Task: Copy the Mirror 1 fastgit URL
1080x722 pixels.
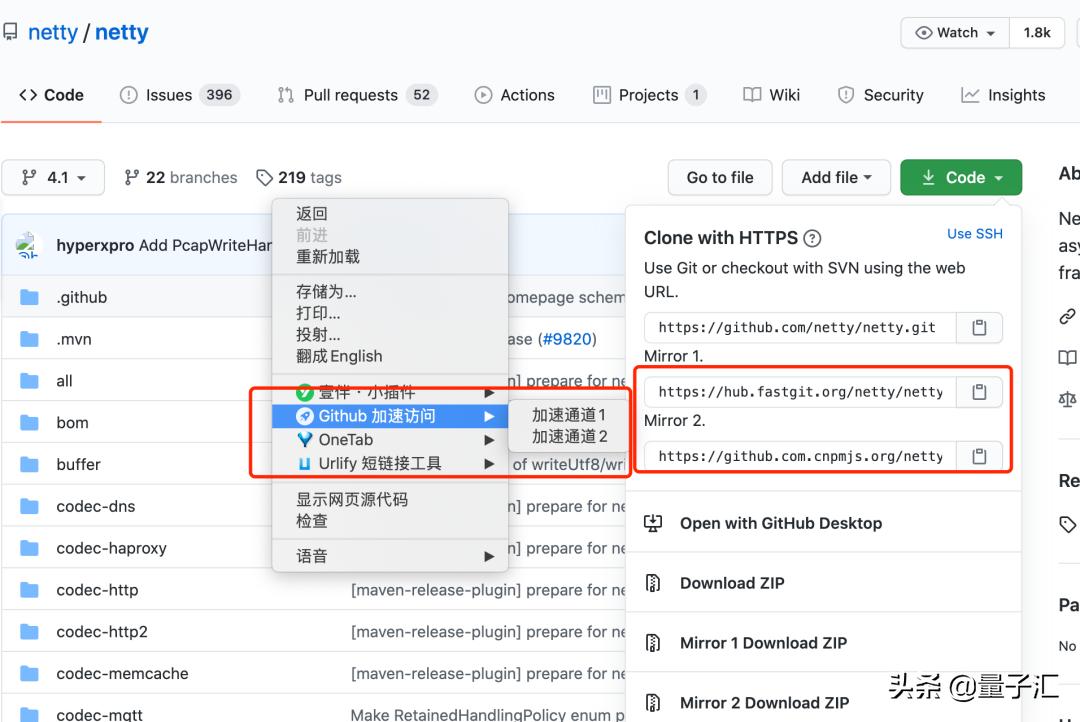Action: [x=978, y=391]
